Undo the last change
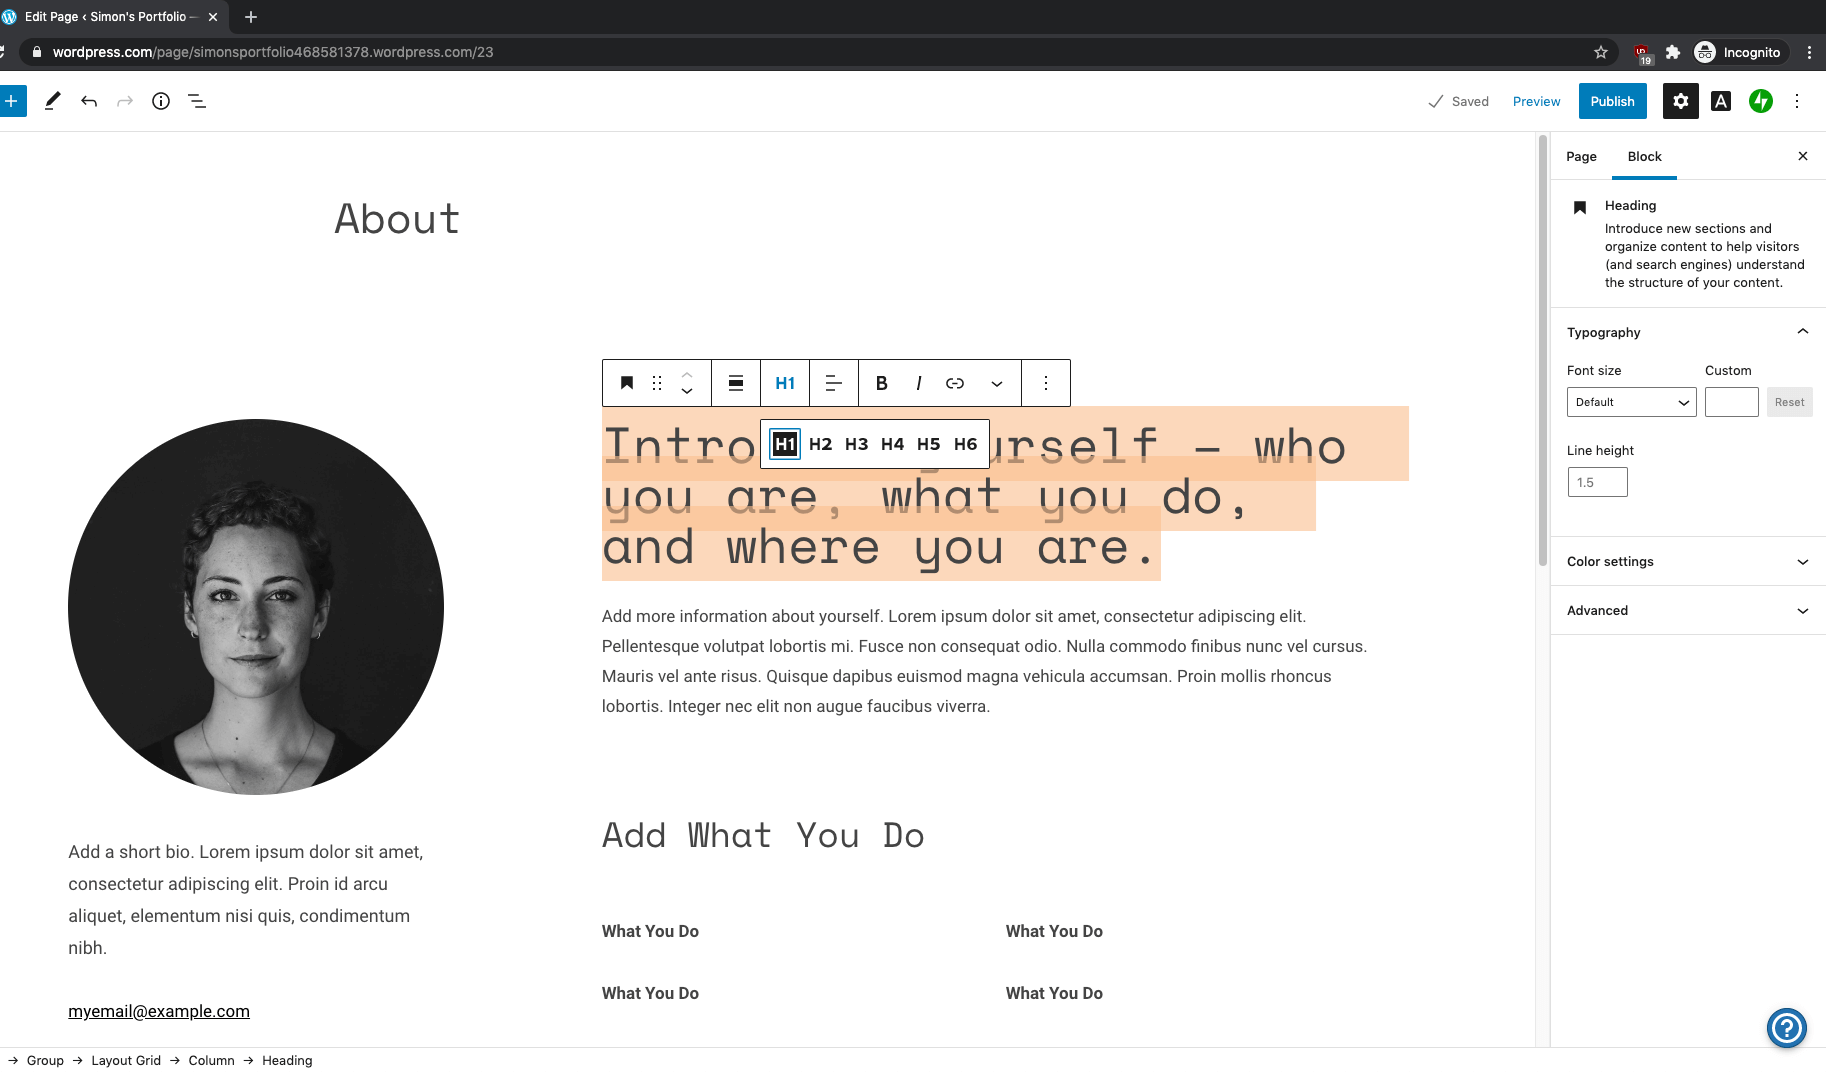Viewport: 1826px width, 1072px height. click(x=89, y=101)
